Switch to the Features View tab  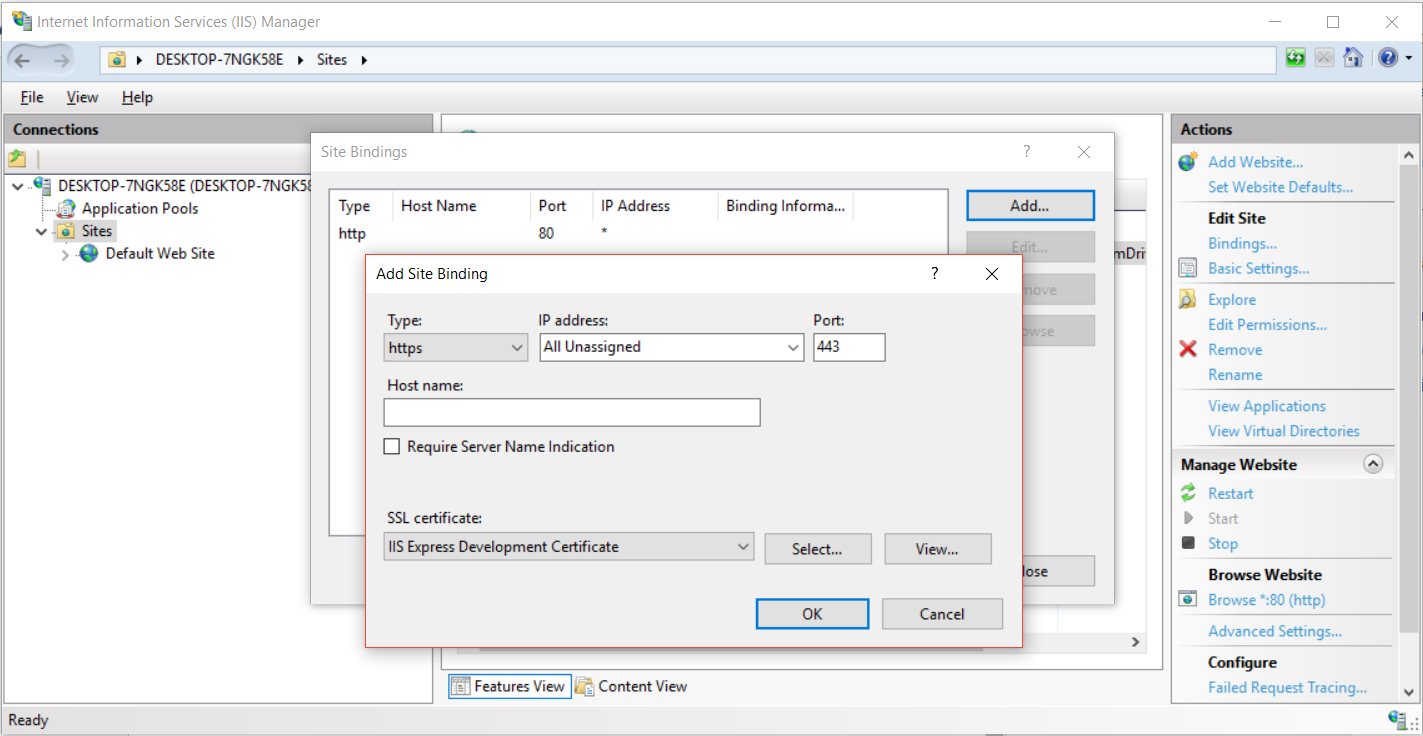tap(509, 686)
